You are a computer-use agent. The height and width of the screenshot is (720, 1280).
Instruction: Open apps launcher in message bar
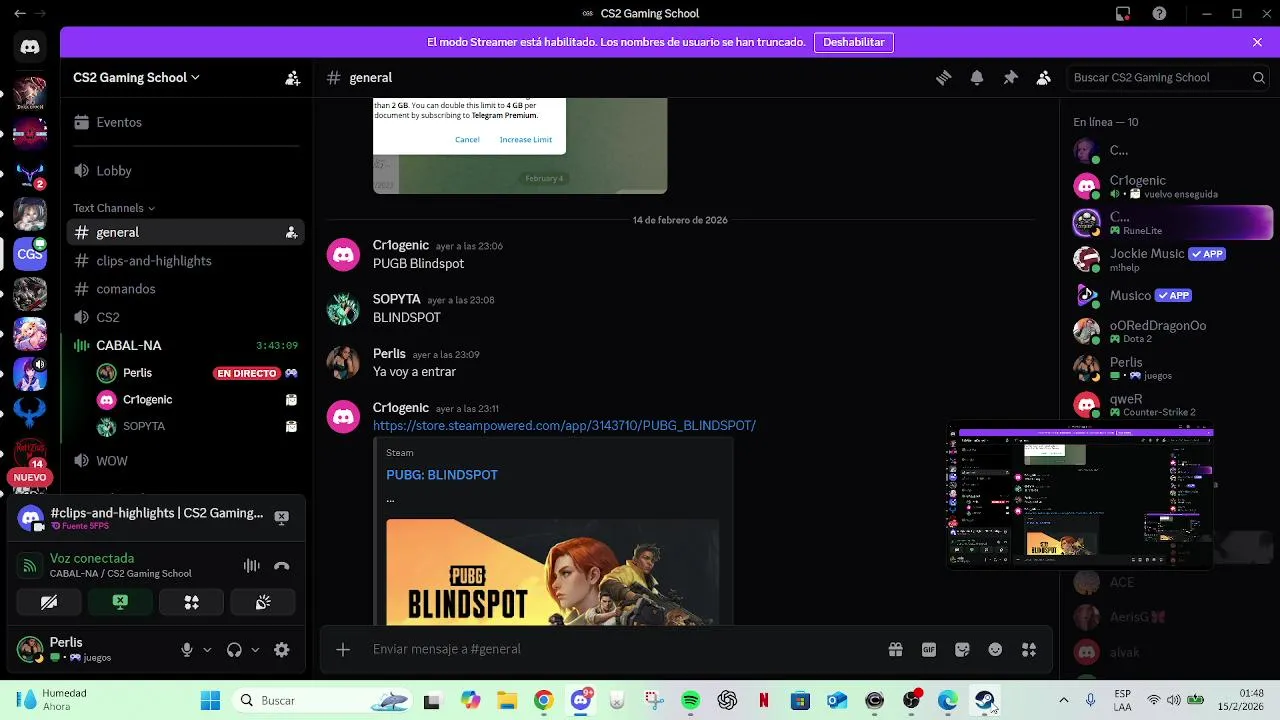click(1029, 649)
